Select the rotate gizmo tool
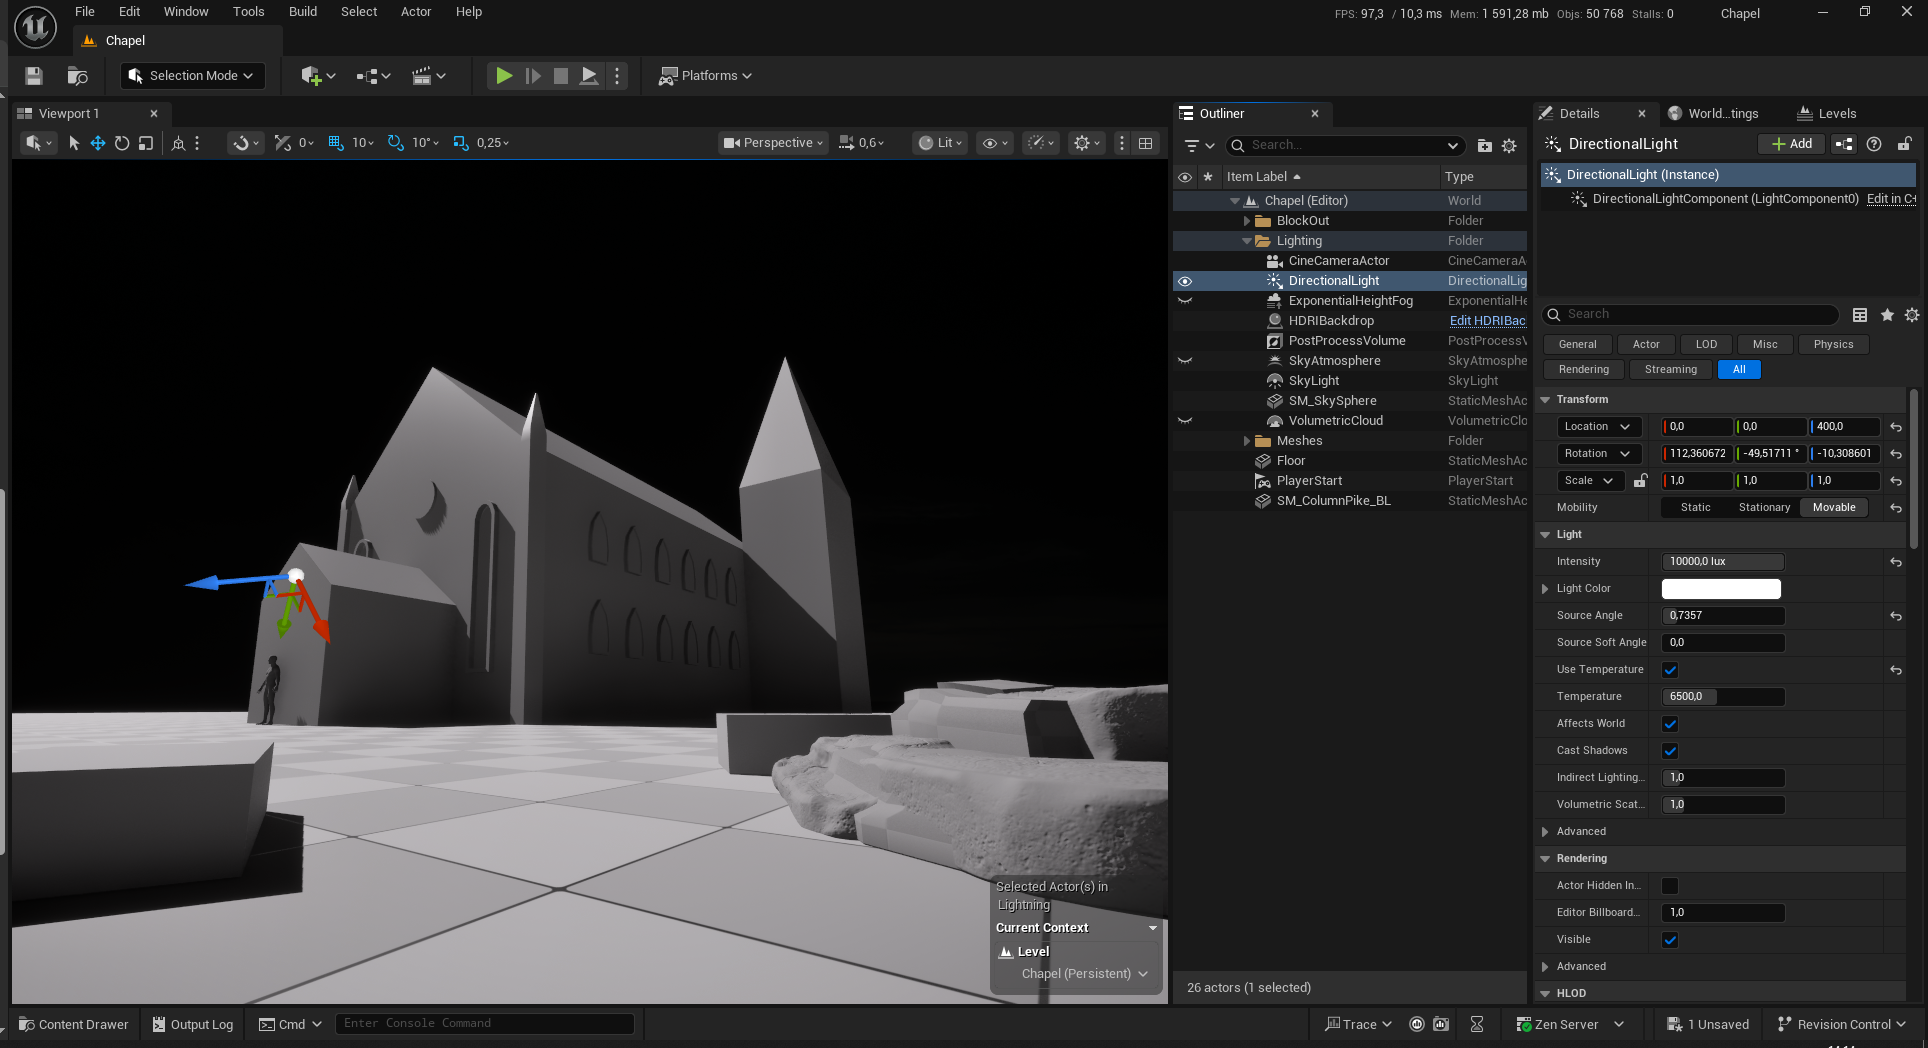This screenshot has height=1048, width=1928. tap(122, 143)
